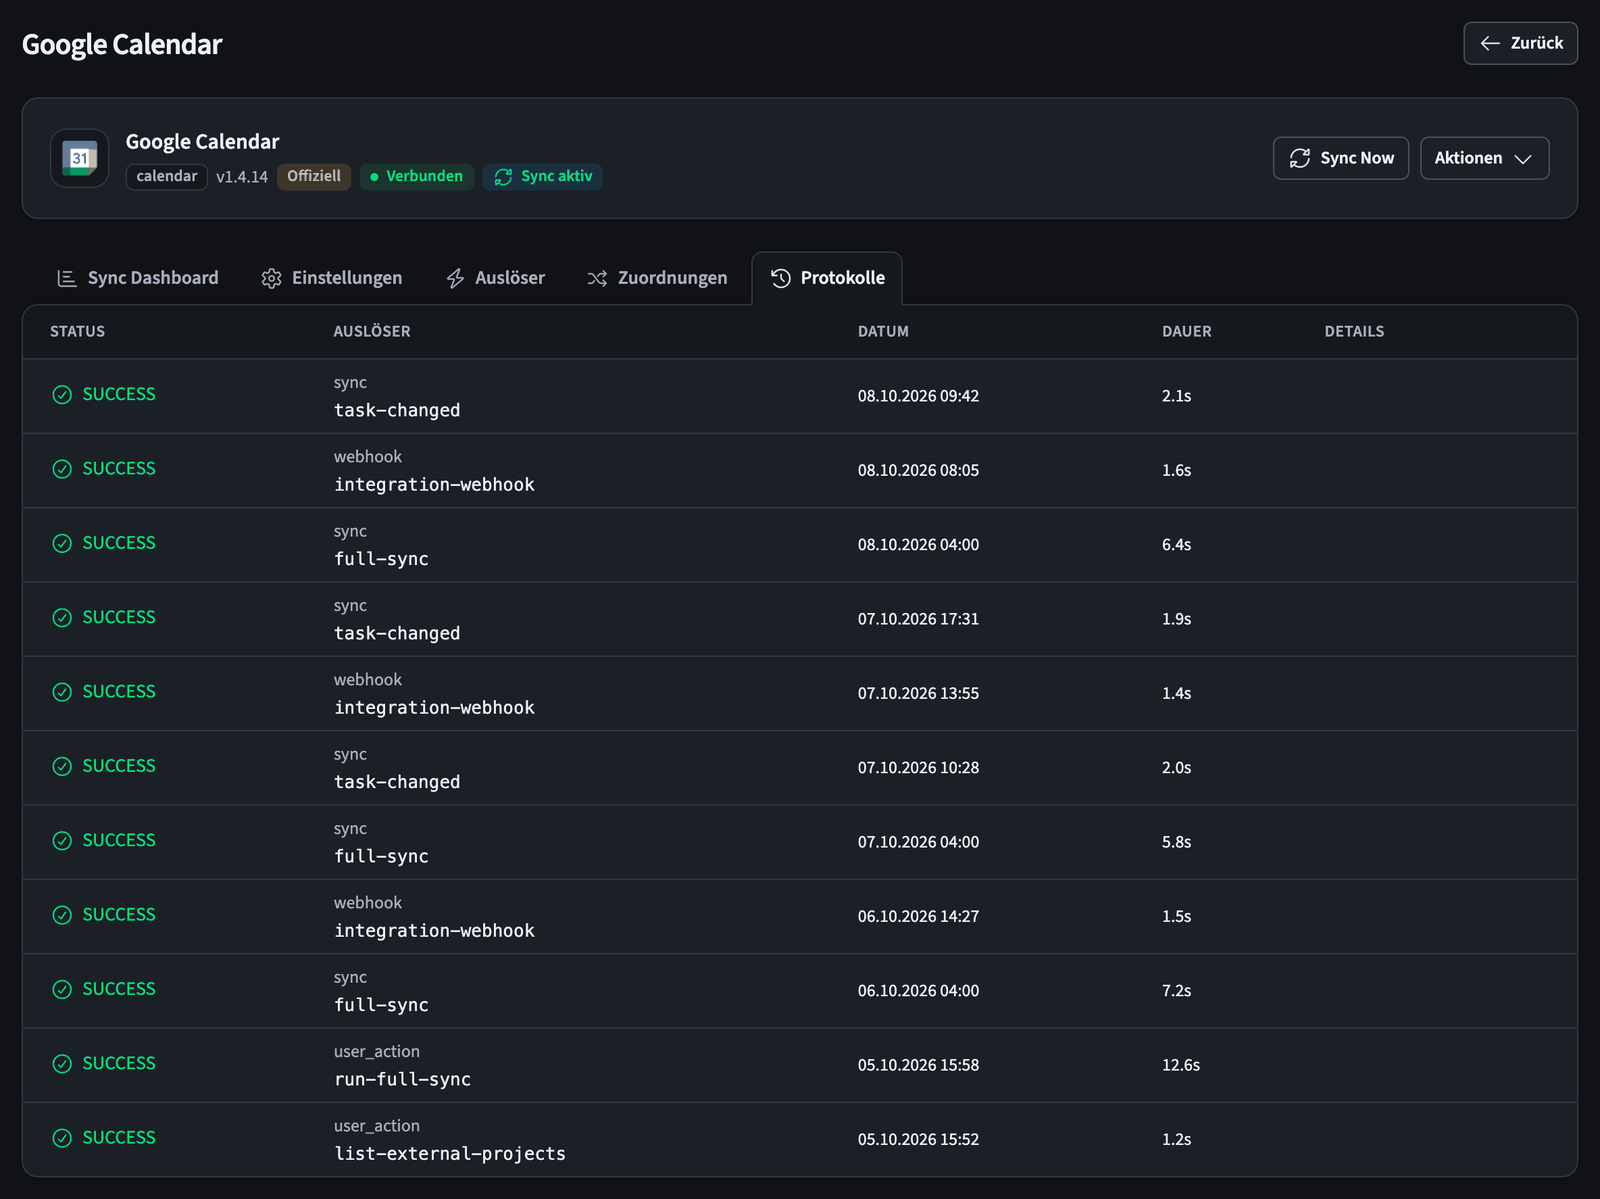1600x1199 pixels.
Task: Click the Sync aktiv status badge icon
Action: point(503,177)
